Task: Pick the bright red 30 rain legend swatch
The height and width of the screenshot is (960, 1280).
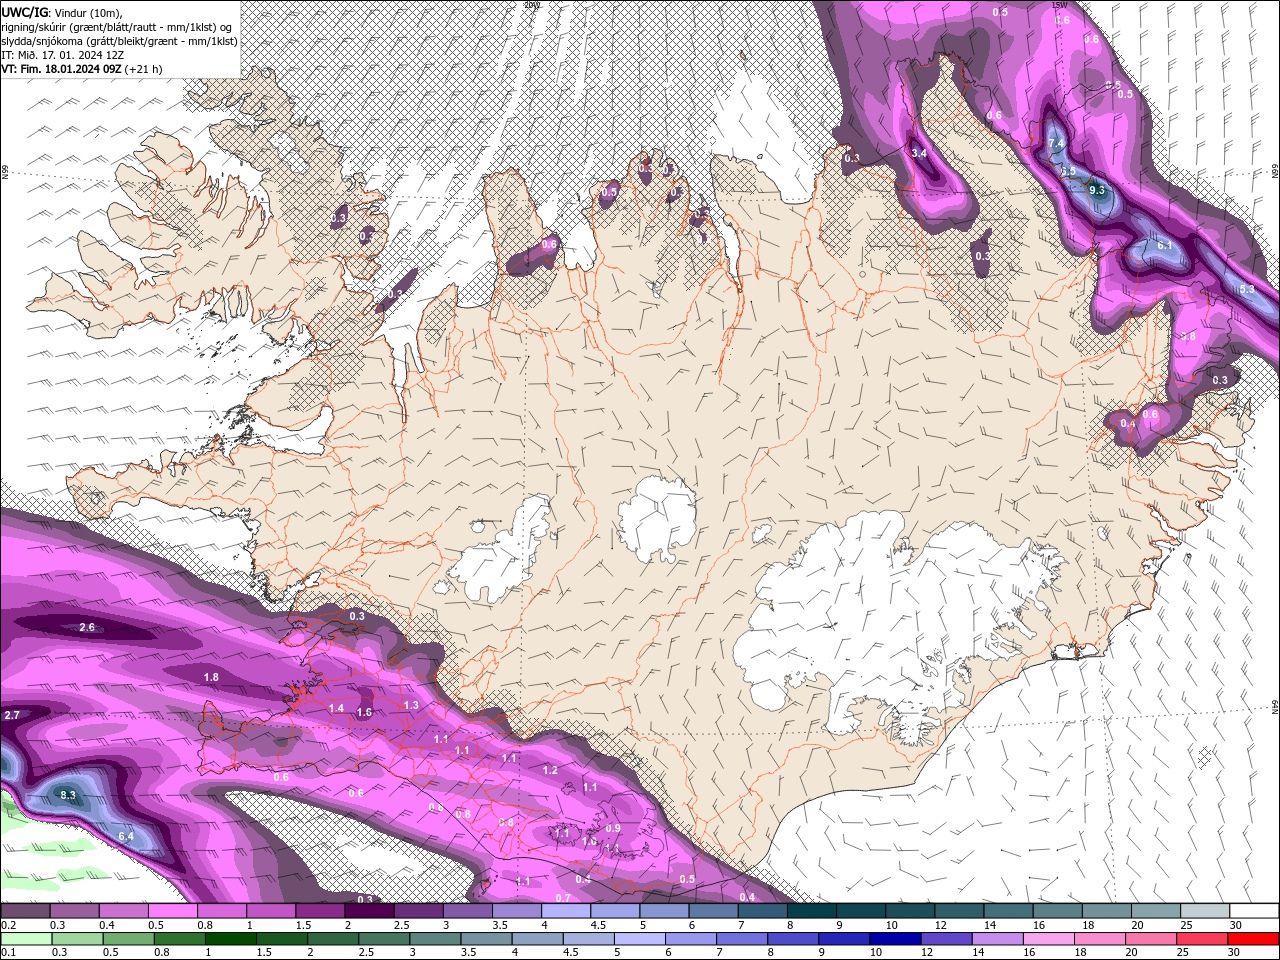Action: (x=1252, y=939)
